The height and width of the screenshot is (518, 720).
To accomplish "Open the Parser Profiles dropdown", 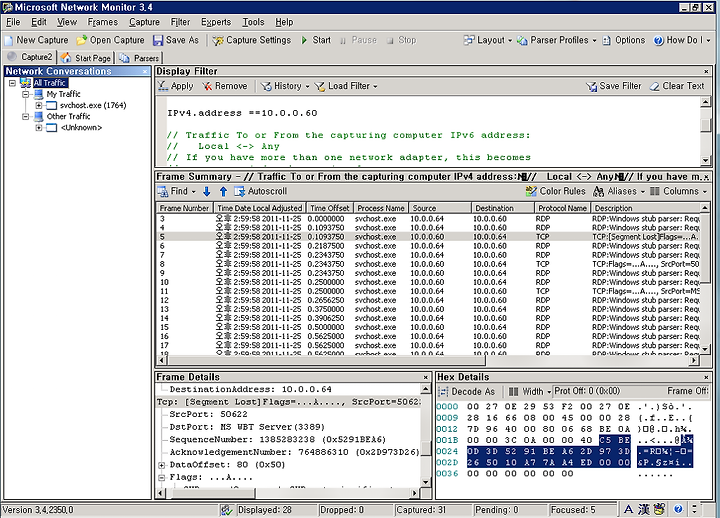I will point(557,40).
